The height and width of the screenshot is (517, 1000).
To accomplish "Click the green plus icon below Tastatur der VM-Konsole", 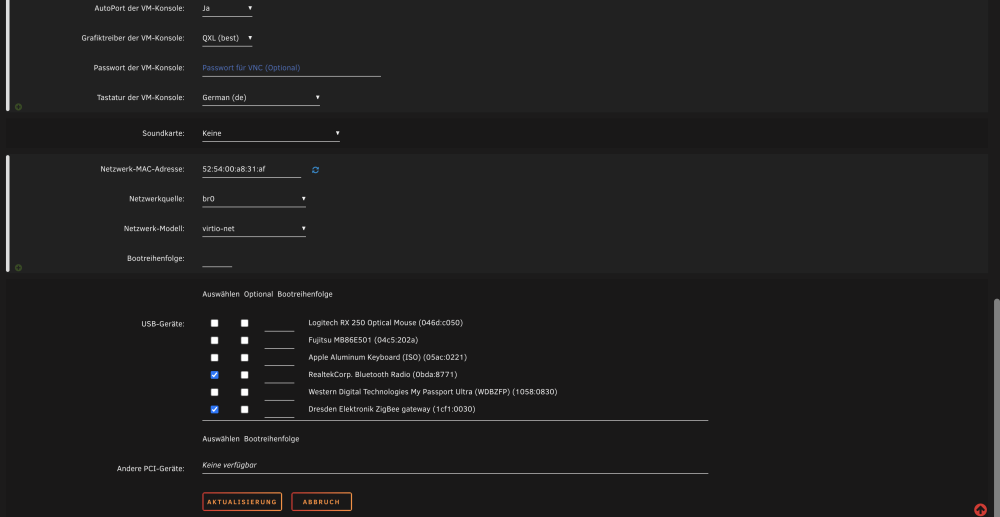I will pos(18,106).
